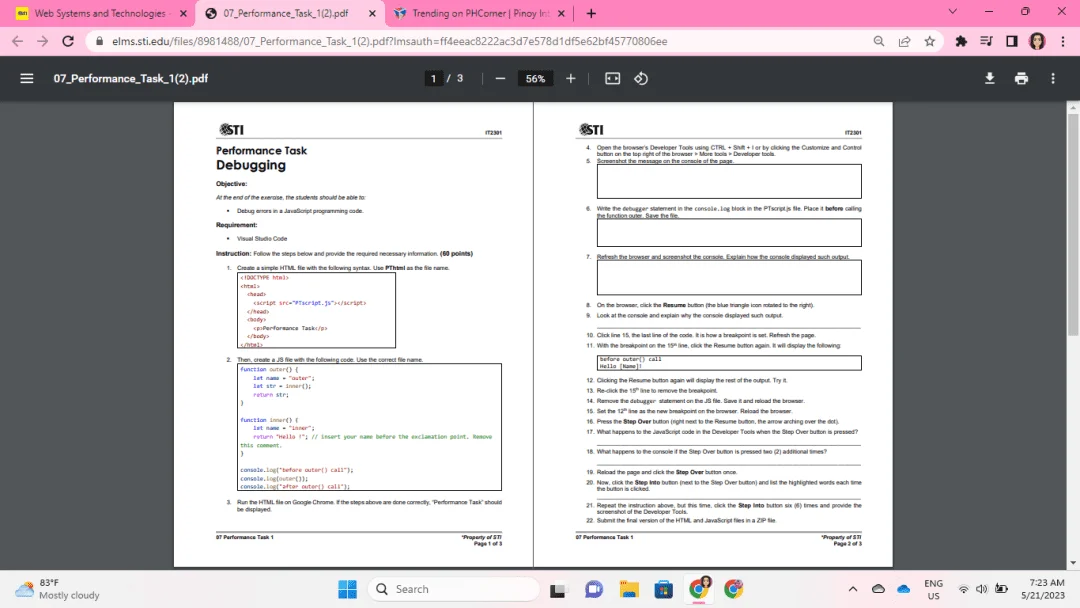Click the vertical scrollbar of the PDF

click(x=1073, y=225)
